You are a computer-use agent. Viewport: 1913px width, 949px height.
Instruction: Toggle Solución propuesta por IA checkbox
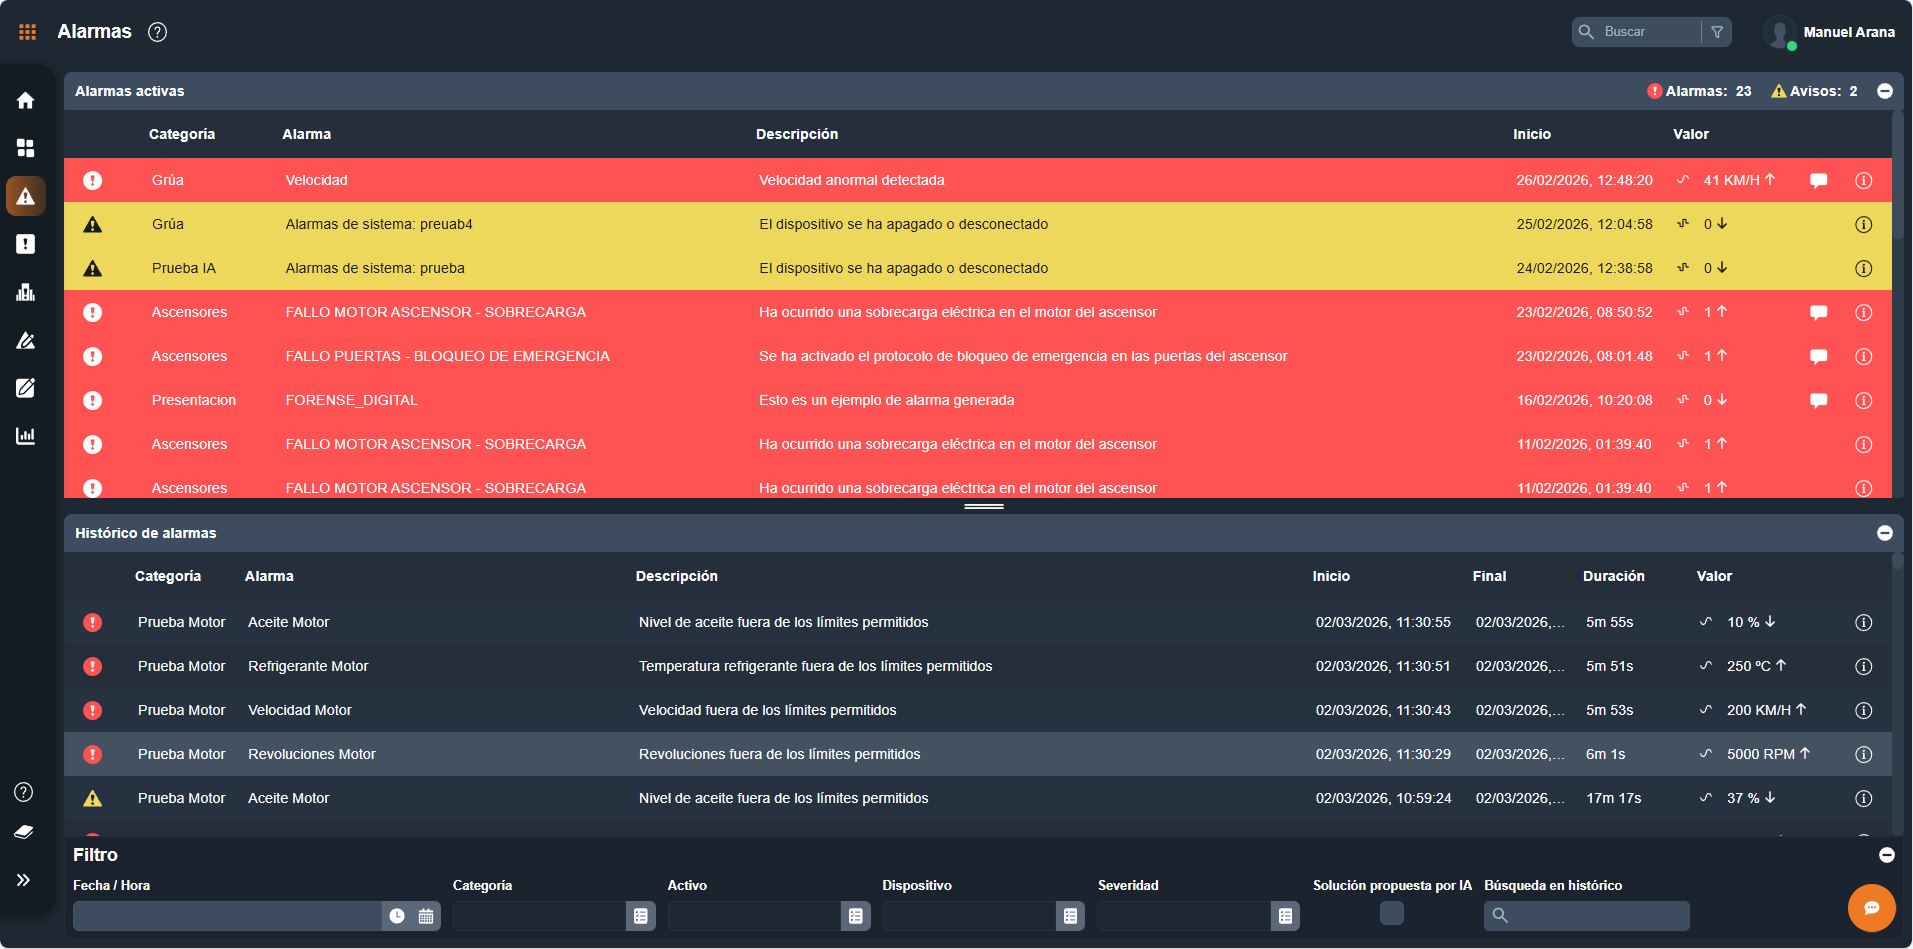1391,913
